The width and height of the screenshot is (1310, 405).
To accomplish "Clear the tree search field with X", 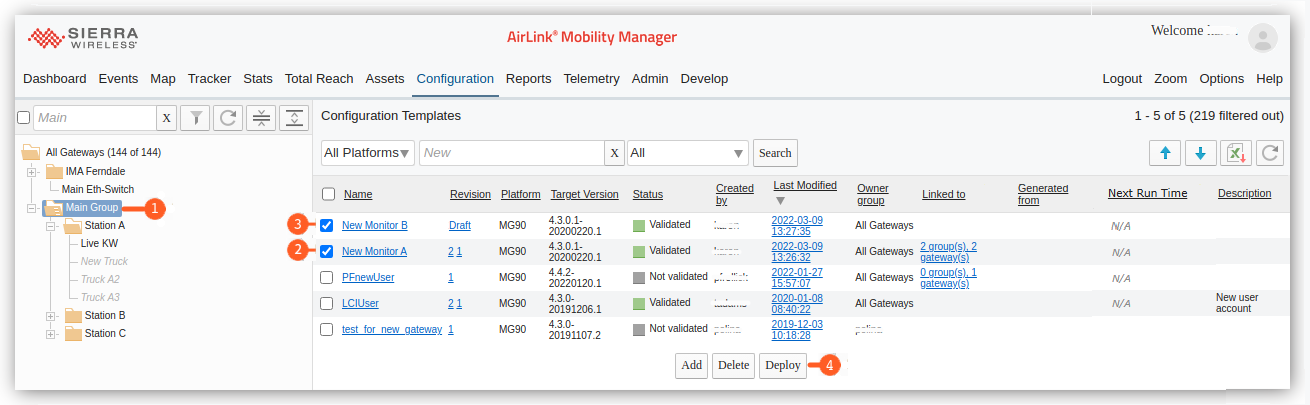I will tap(167, 118).
